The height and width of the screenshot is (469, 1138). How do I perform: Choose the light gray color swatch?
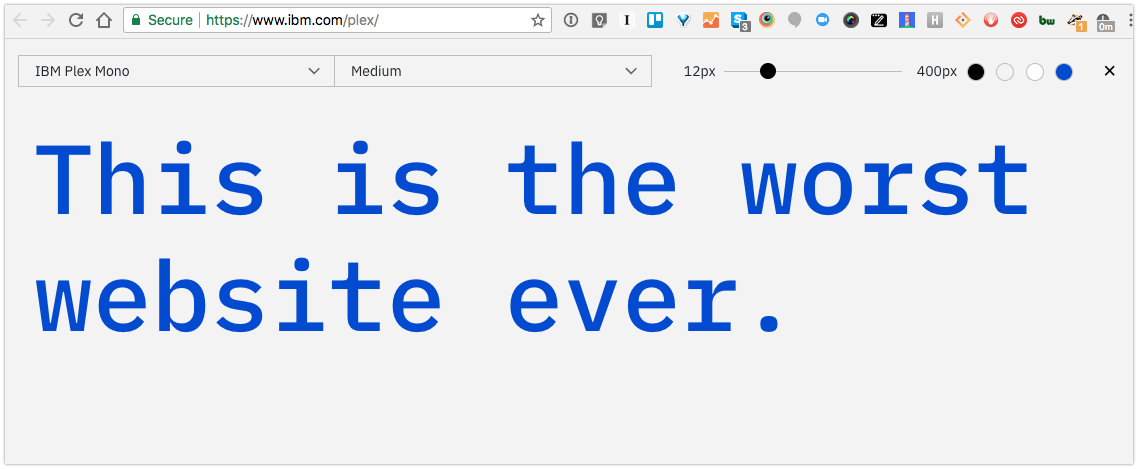(1005, 72)
